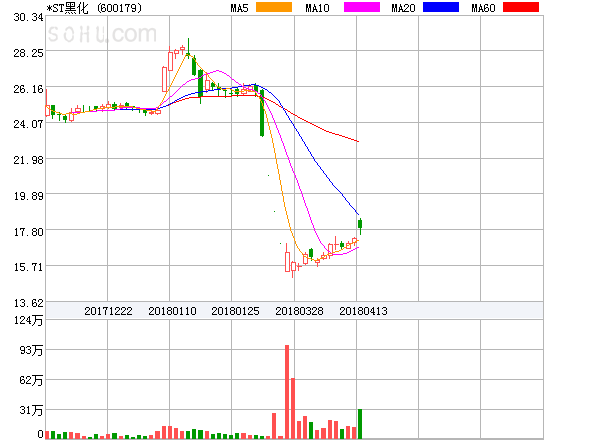
Task: Click the red MA60 legend swatch
Action: [x=521, y=7]
